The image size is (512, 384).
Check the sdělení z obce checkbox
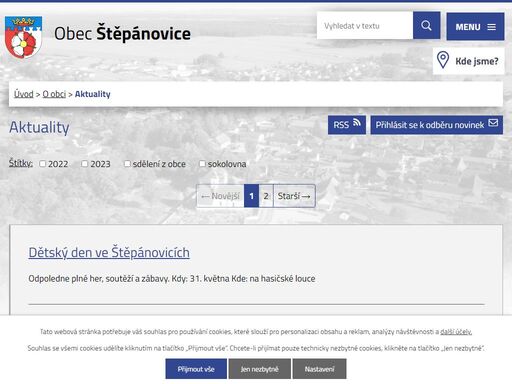[127, 164]
